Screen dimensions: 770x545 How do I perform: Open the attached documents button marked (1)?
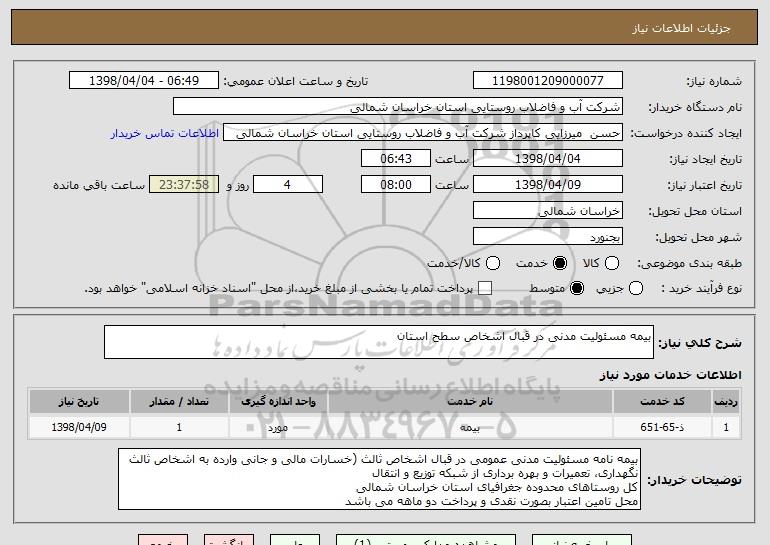pos(426,541)
